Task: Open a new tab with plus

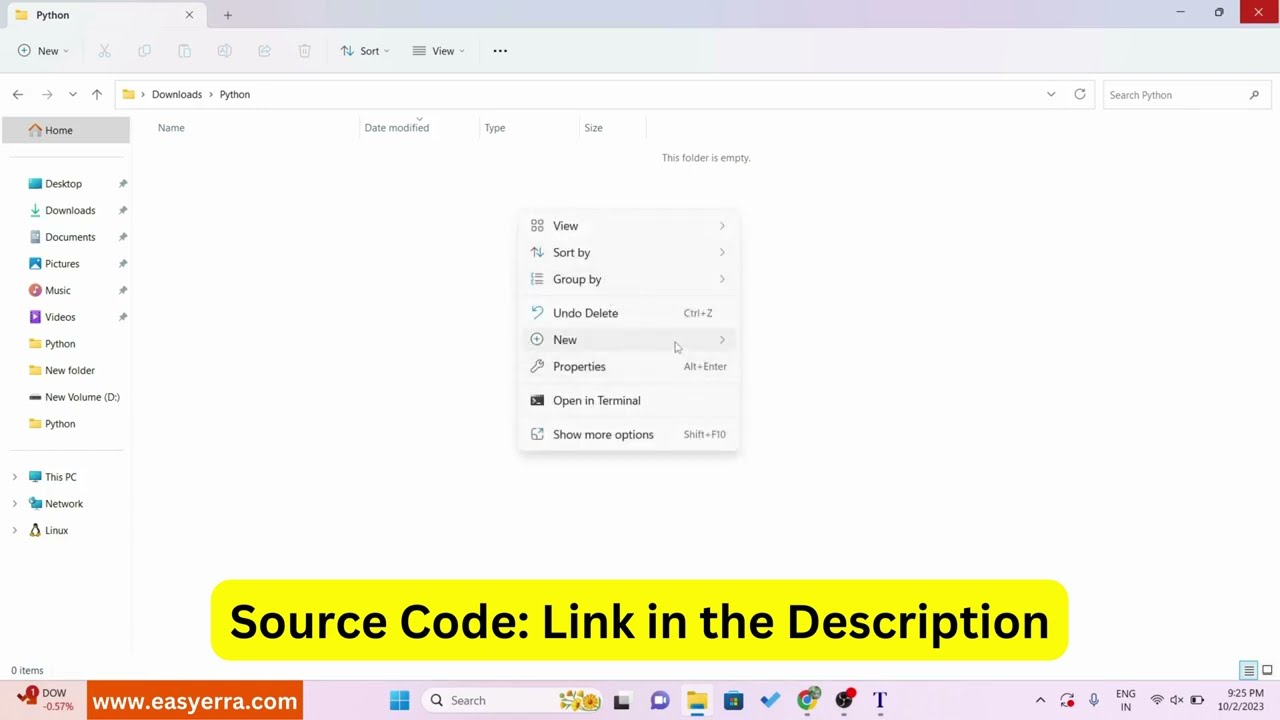Action: tap(228, 15)
